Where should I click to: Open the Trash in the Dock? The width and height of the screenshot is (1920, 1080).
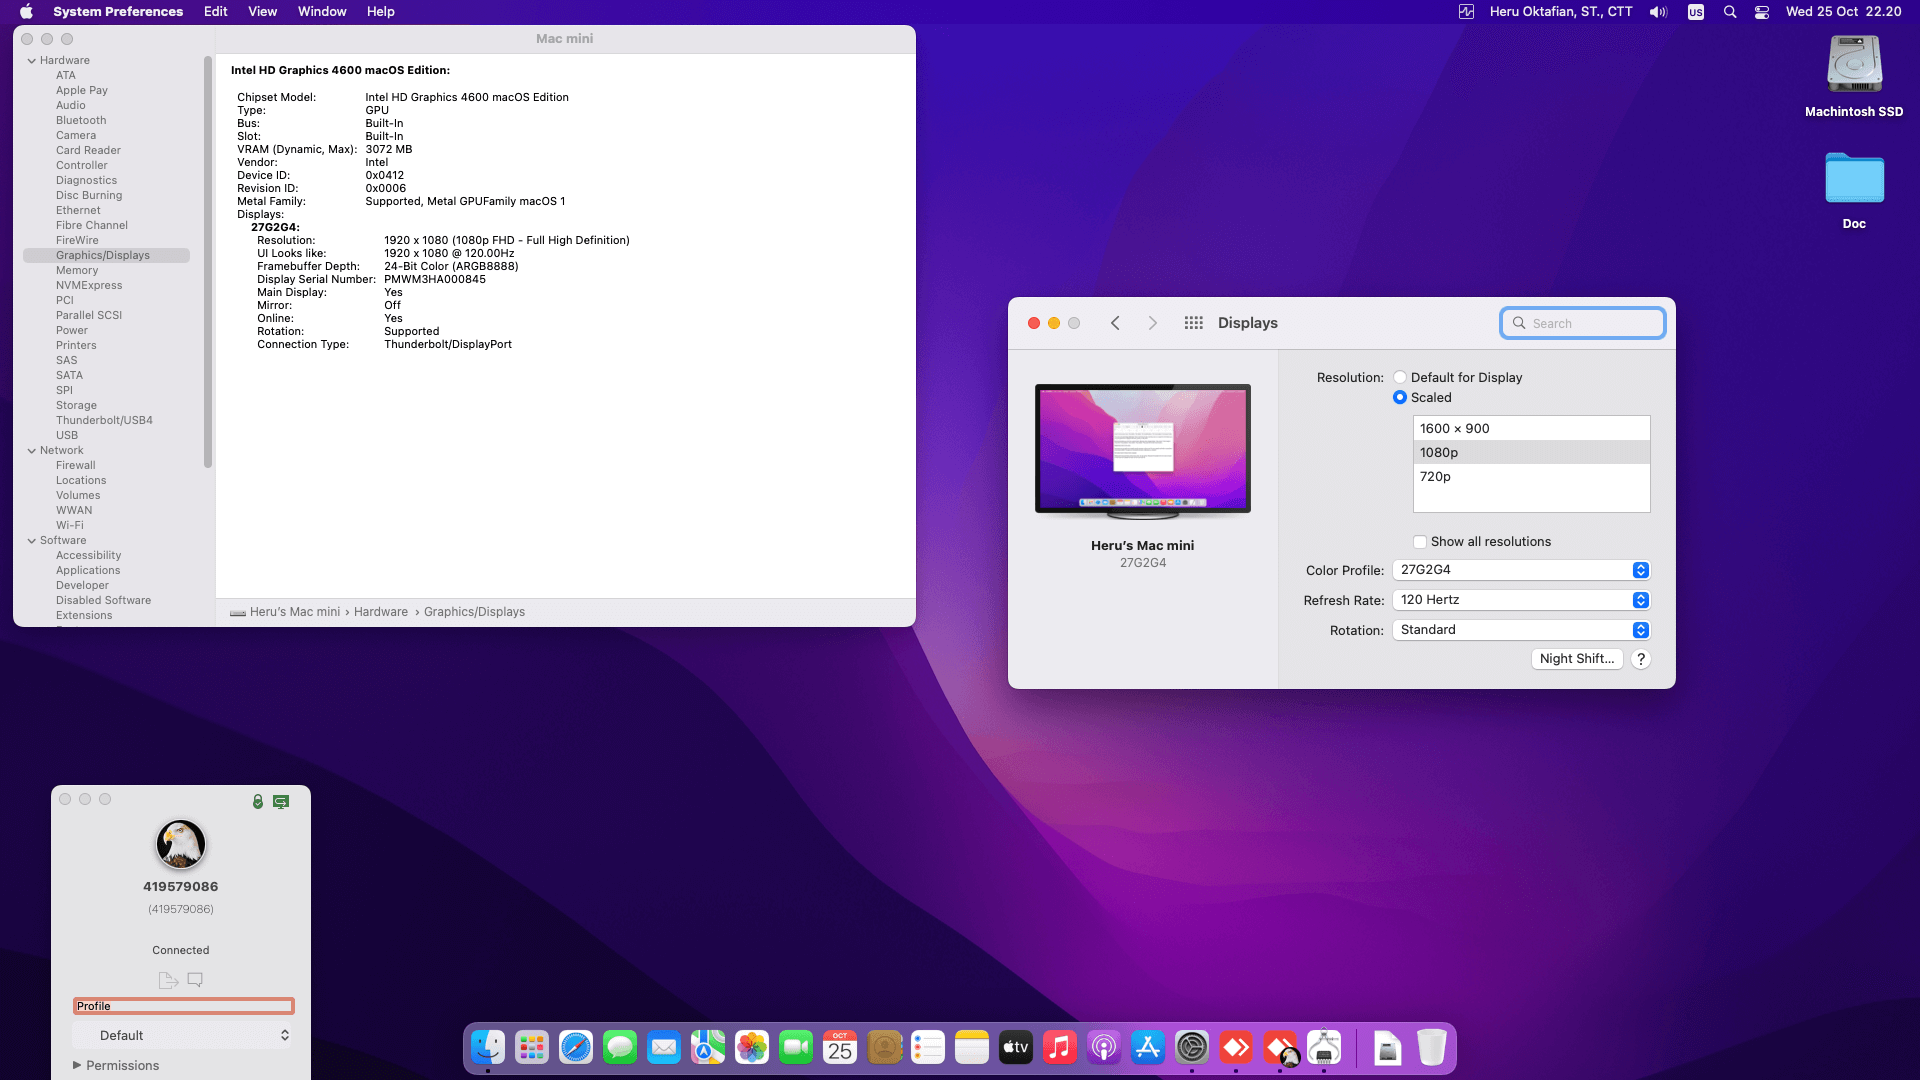1432,1047
